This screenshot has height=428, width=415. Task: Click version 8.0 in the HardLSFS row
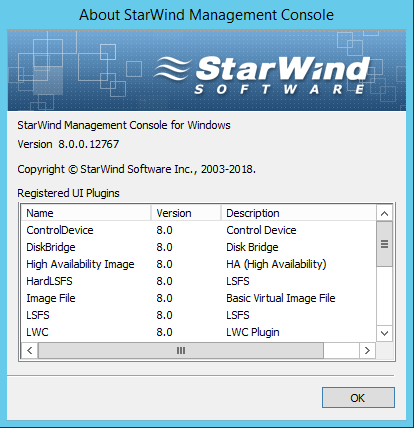(164, 281)
